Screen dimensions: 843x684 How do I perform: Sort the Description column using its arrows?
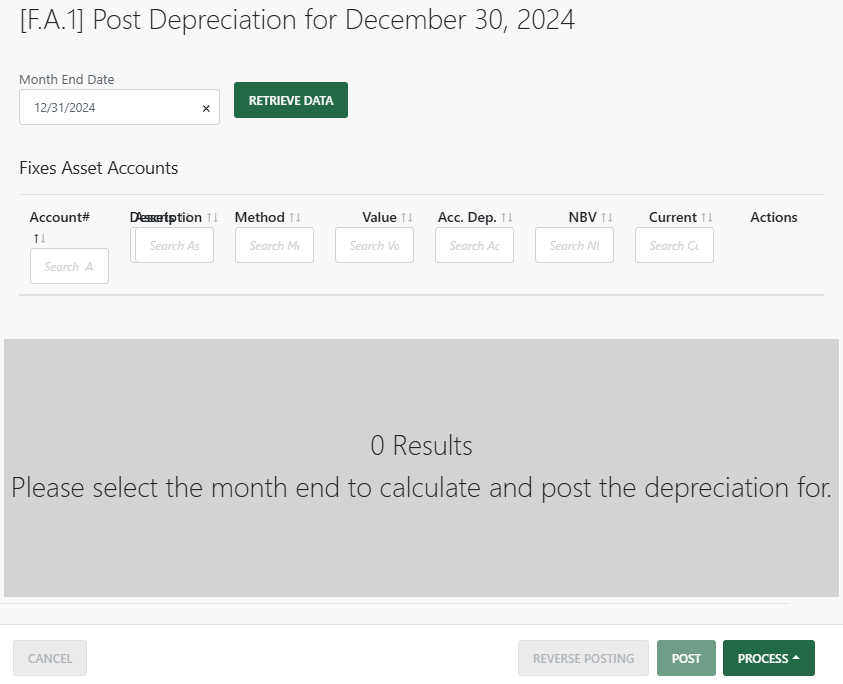point(210,217)
